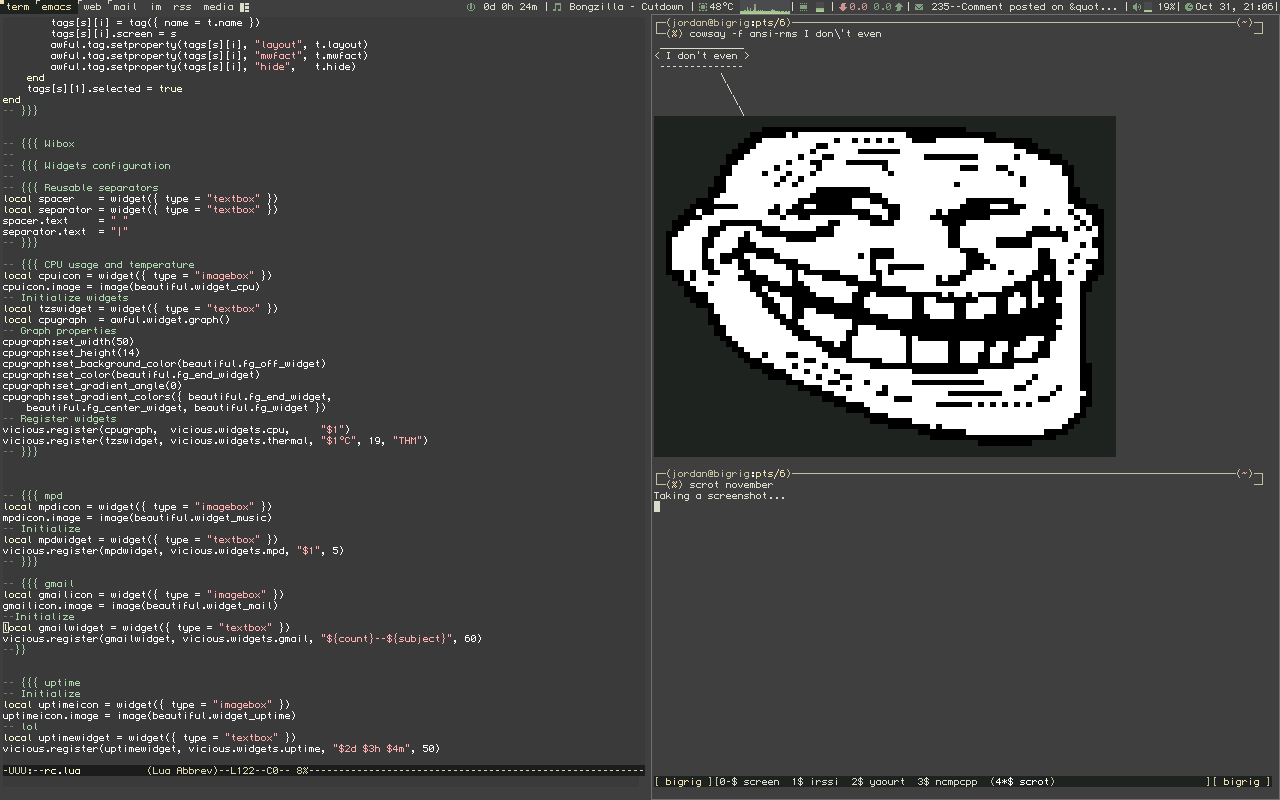The image size is (1280, 800).
Task: Click the now playing Bongzilla - Cutdown text
Action: coord(626,6)
